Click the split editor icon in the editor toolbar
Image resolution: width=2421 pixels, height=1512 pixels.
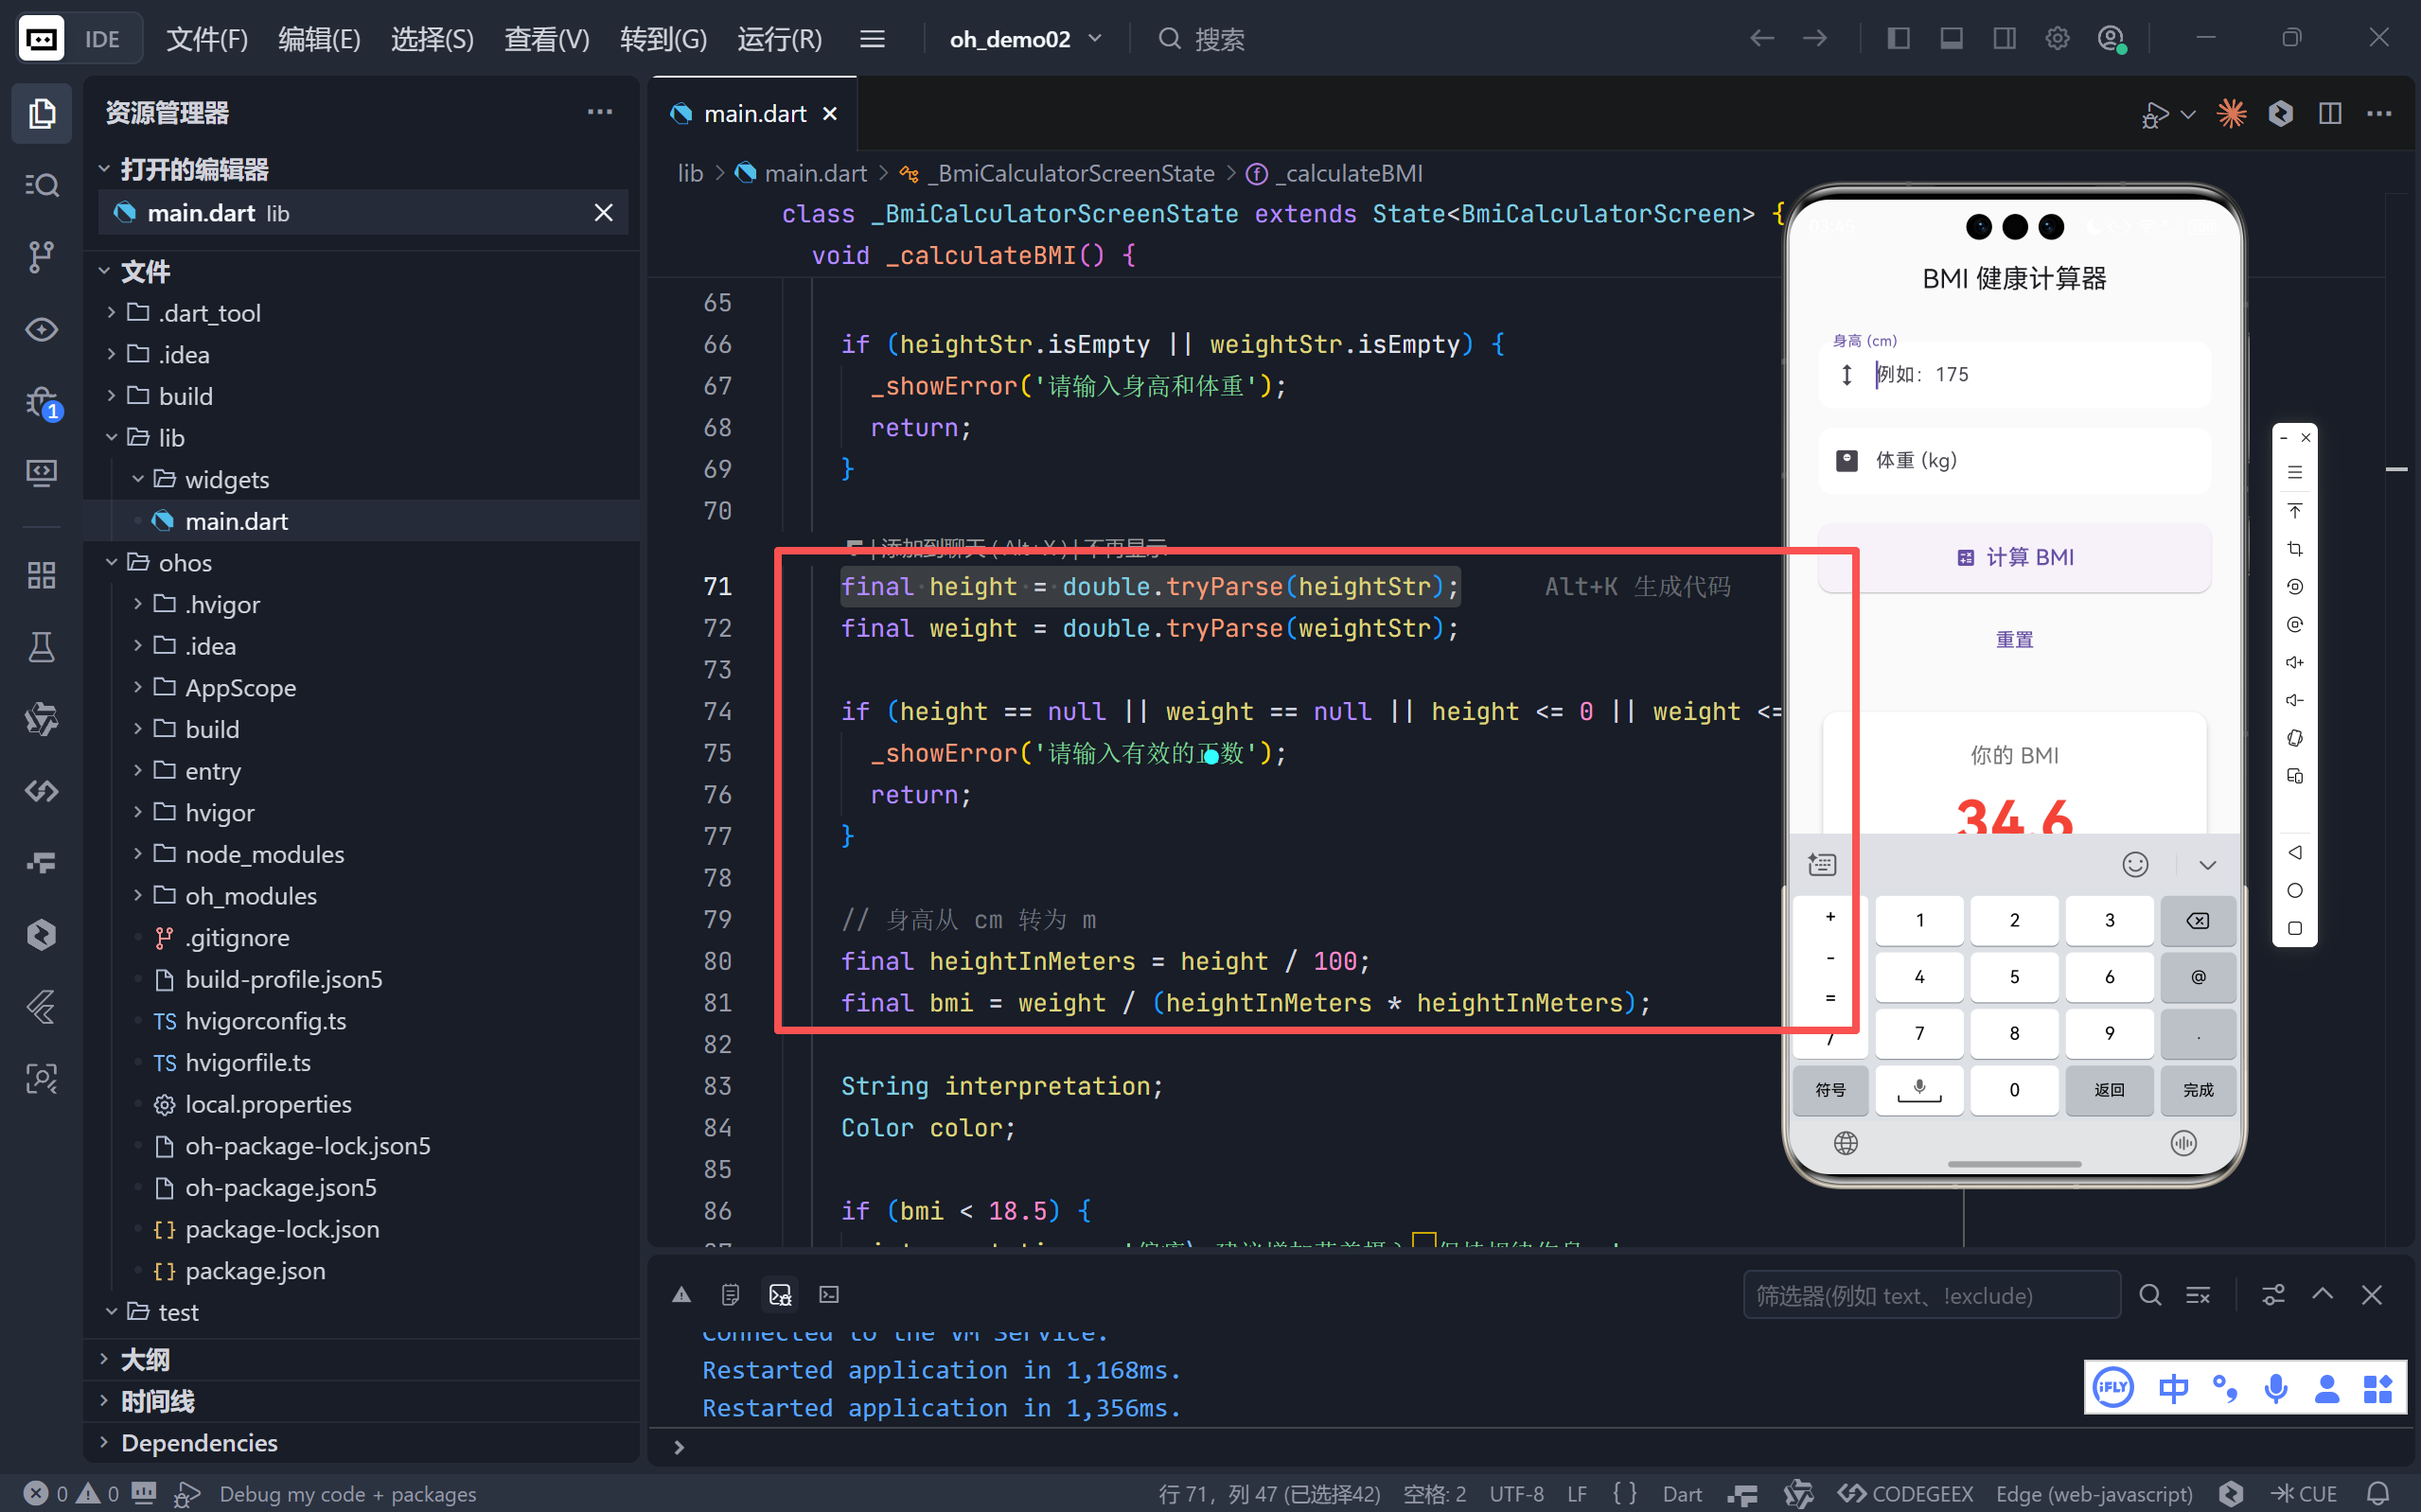[2330, 113]
